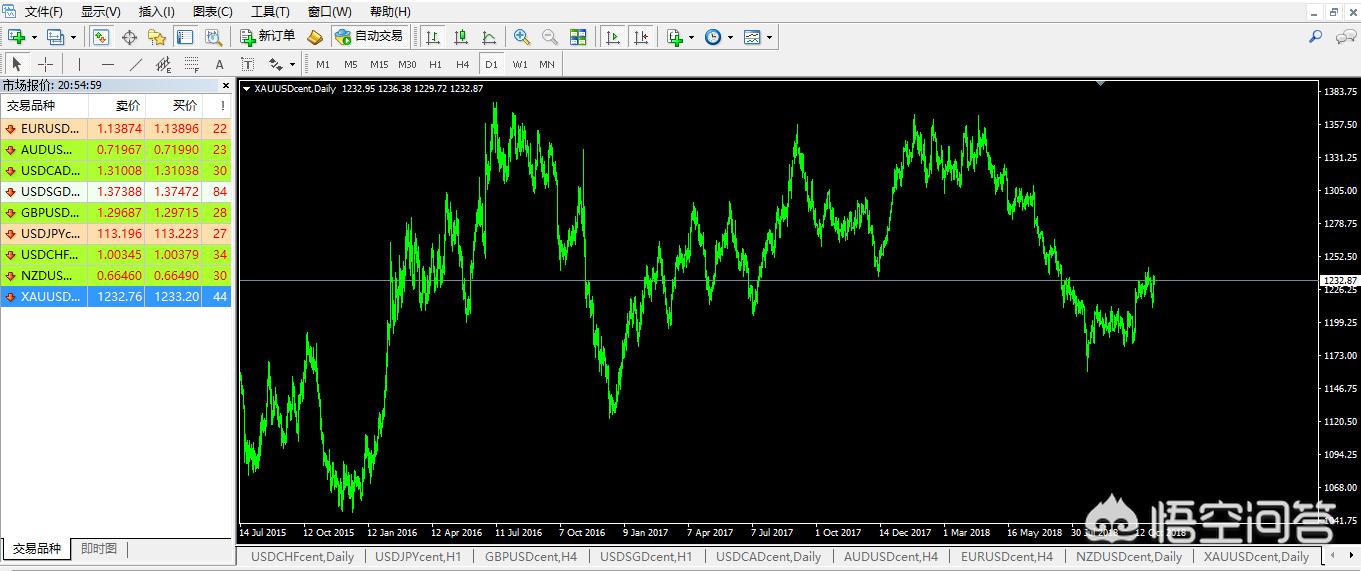Toggle the 自动交易 auto trading button
This screenshot has width=1361, height=571.
pyautogui.click(x=369, y=37)
